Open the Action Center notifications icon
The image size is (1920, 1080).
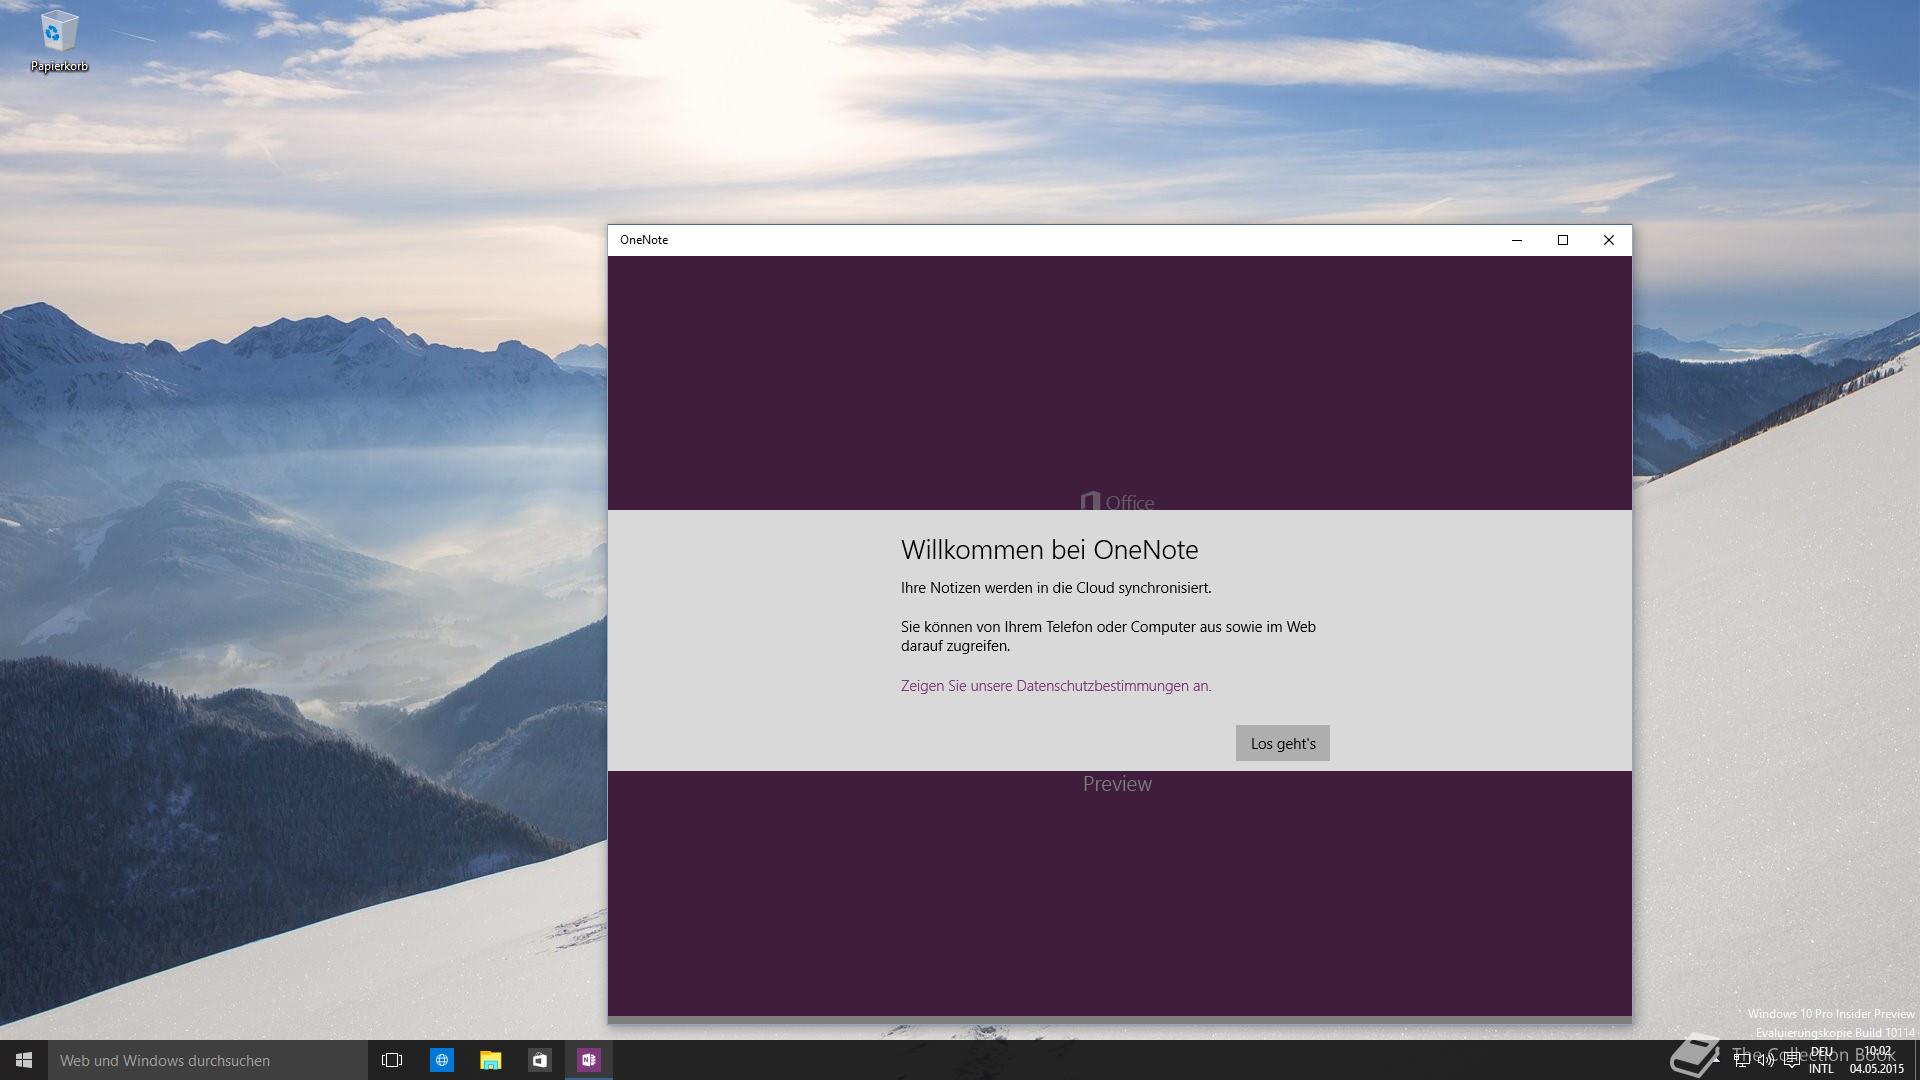(1792, 1060)
